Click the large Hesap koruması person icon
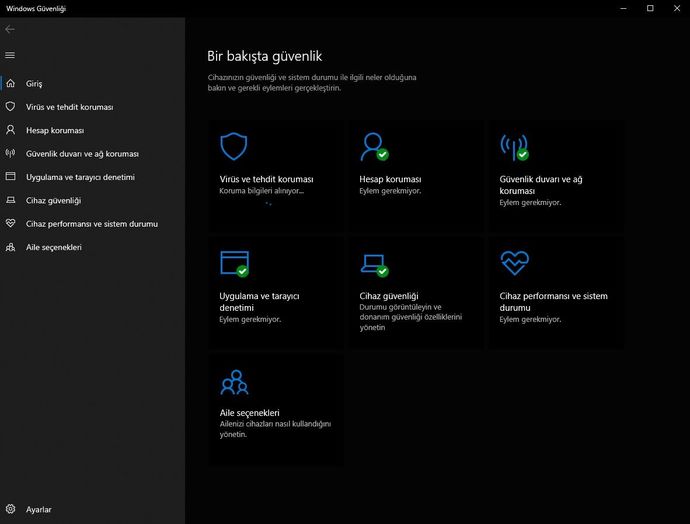Screen dimensions: 690x524 tap(374, 147)
